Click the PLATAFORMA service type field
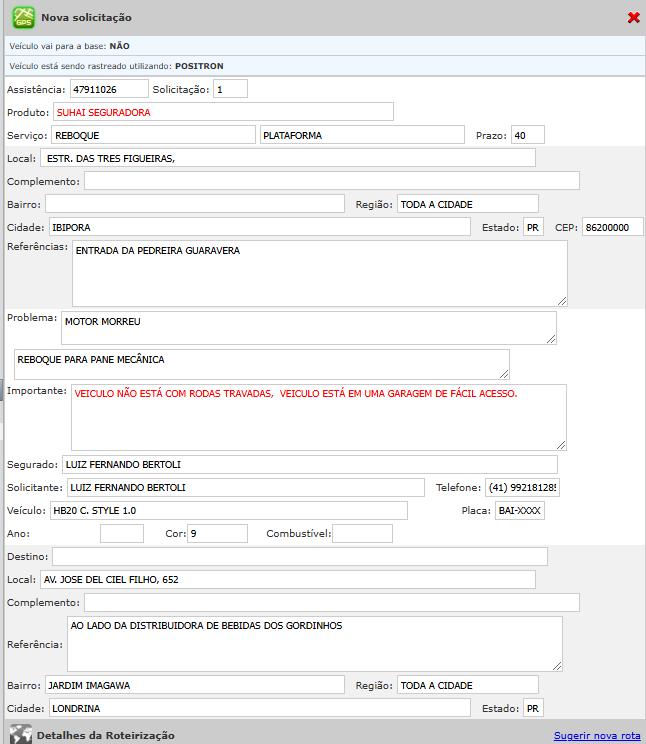This screenshot has width=646, height=744. (x=362, y=135)
